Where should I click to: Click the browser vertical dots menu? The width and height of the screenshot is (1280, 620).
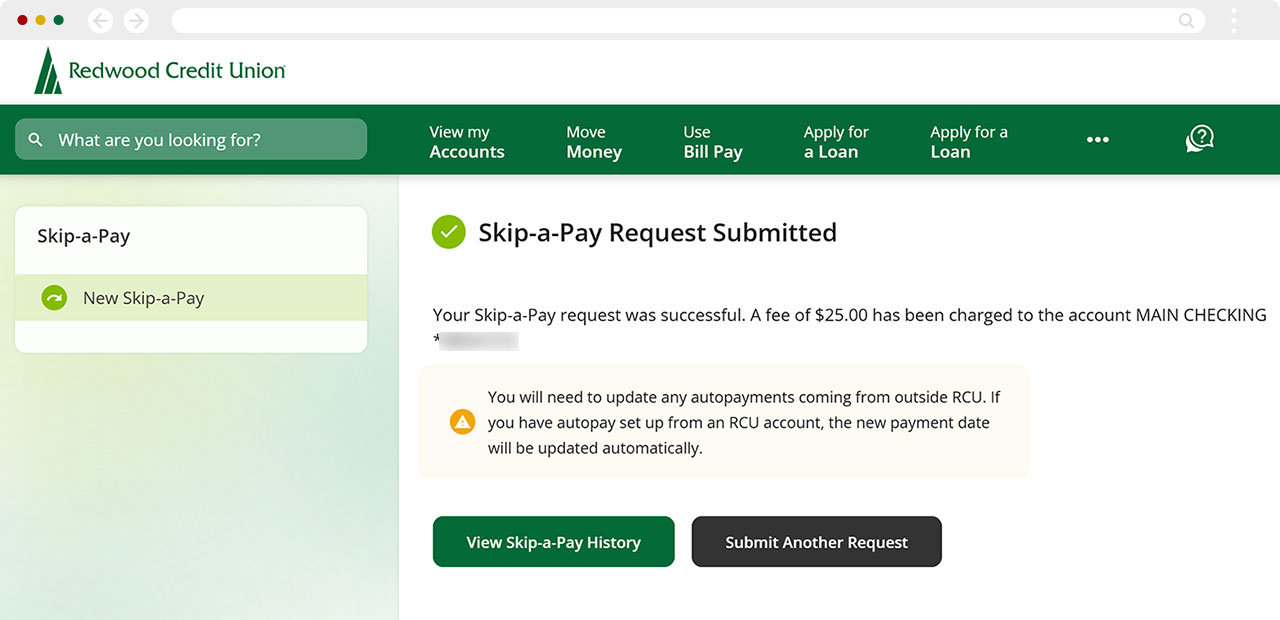1234,20
